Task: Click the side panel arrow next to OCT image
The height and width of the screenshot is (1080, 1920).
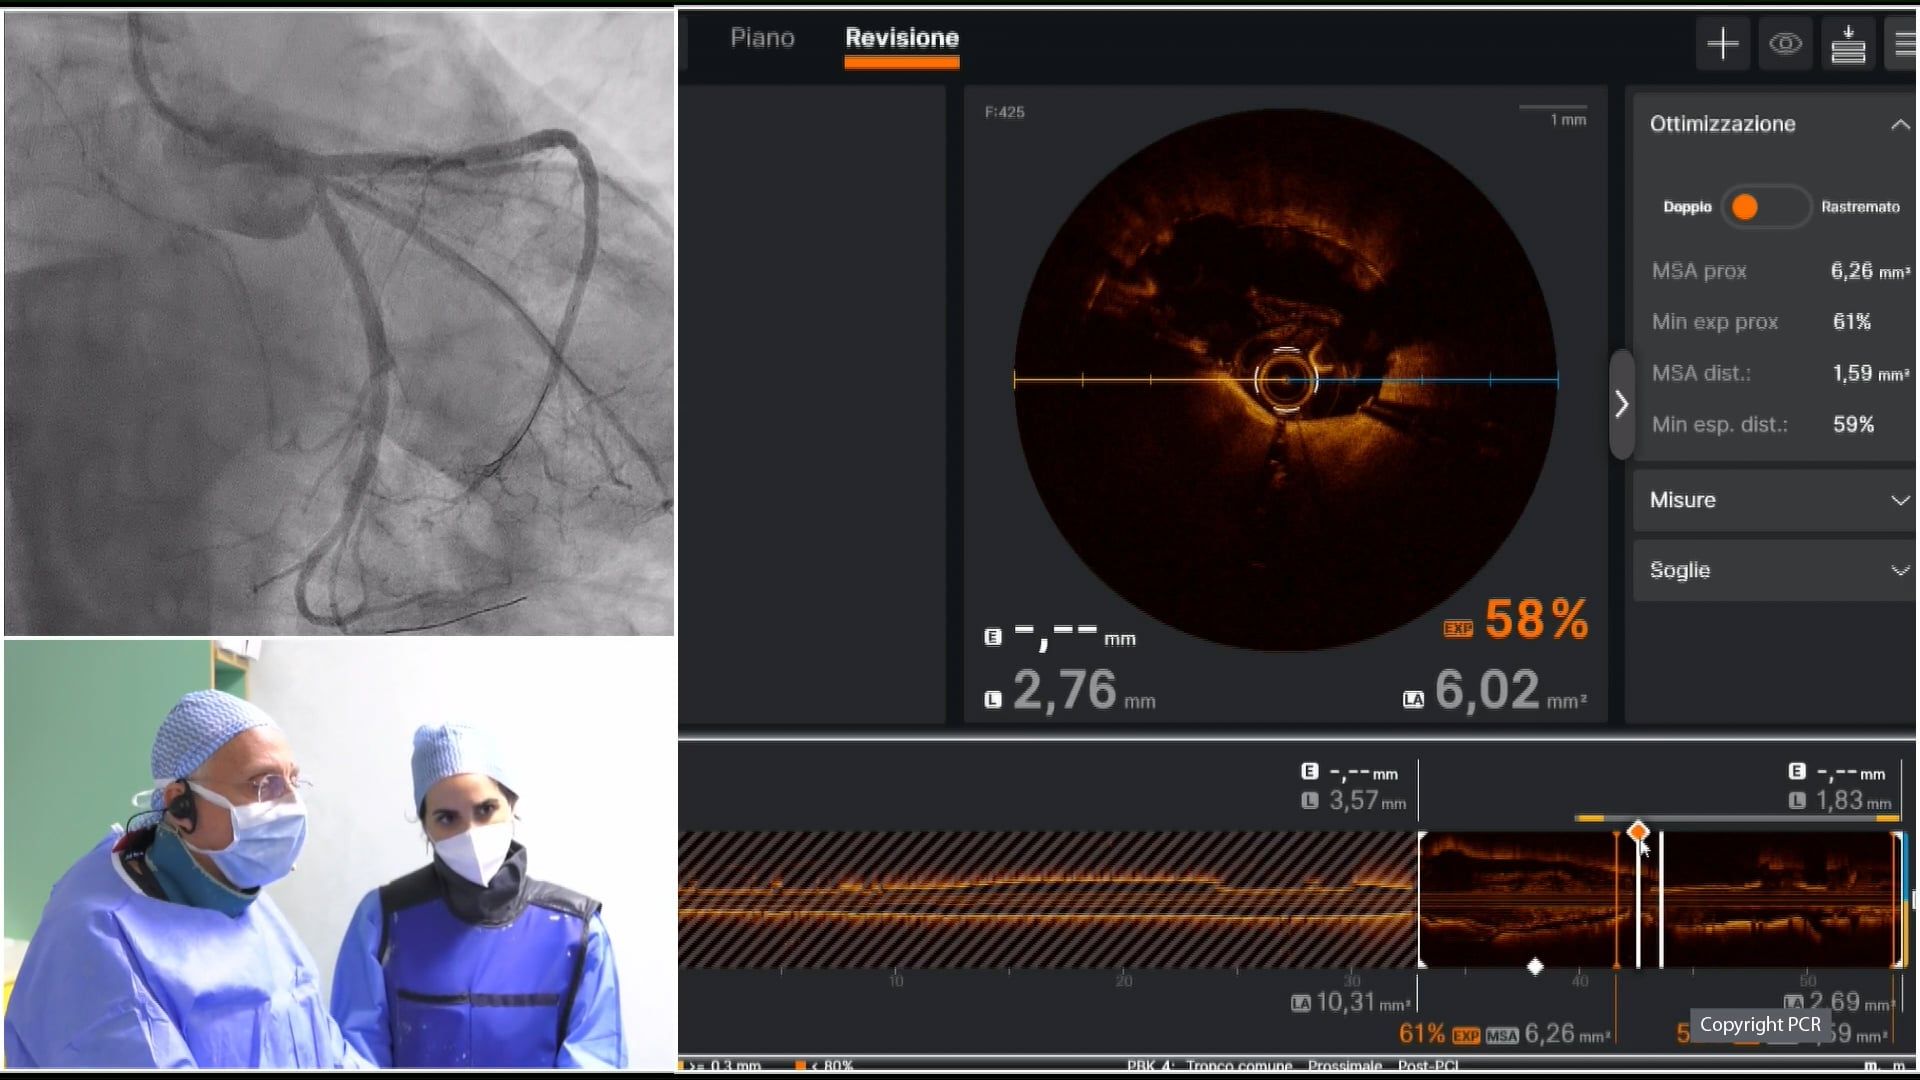Action: tap(1621, 404)
